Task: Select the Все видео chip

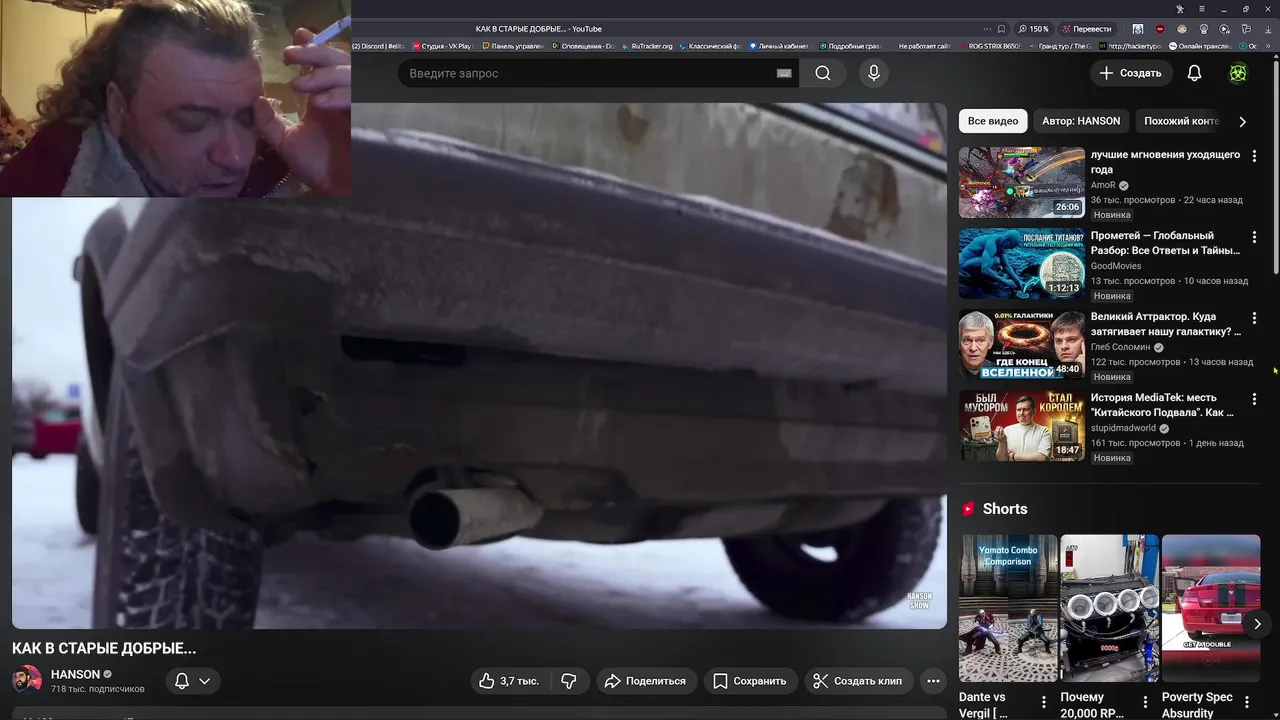Action: [x=993, y=121]
